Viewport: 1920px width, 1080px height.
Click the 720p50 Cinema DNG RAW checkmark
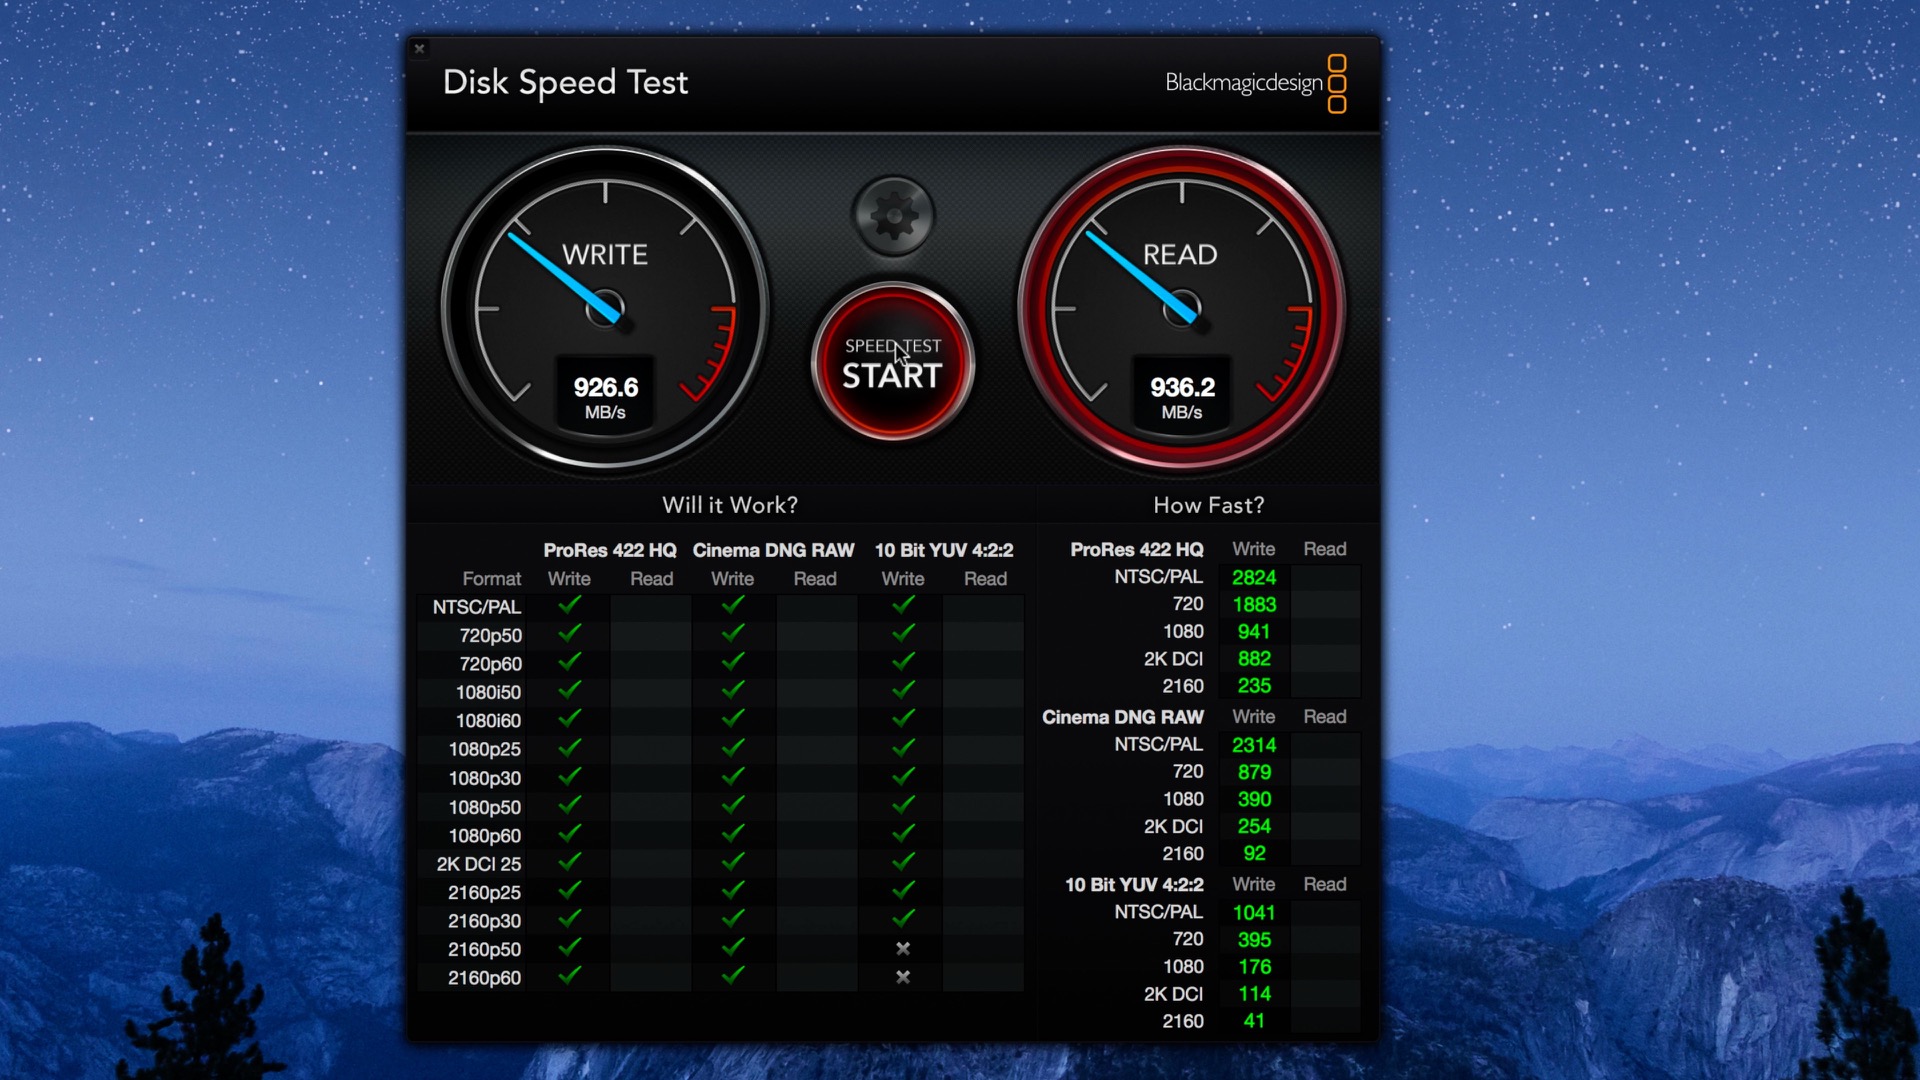[x=733, y=632]
